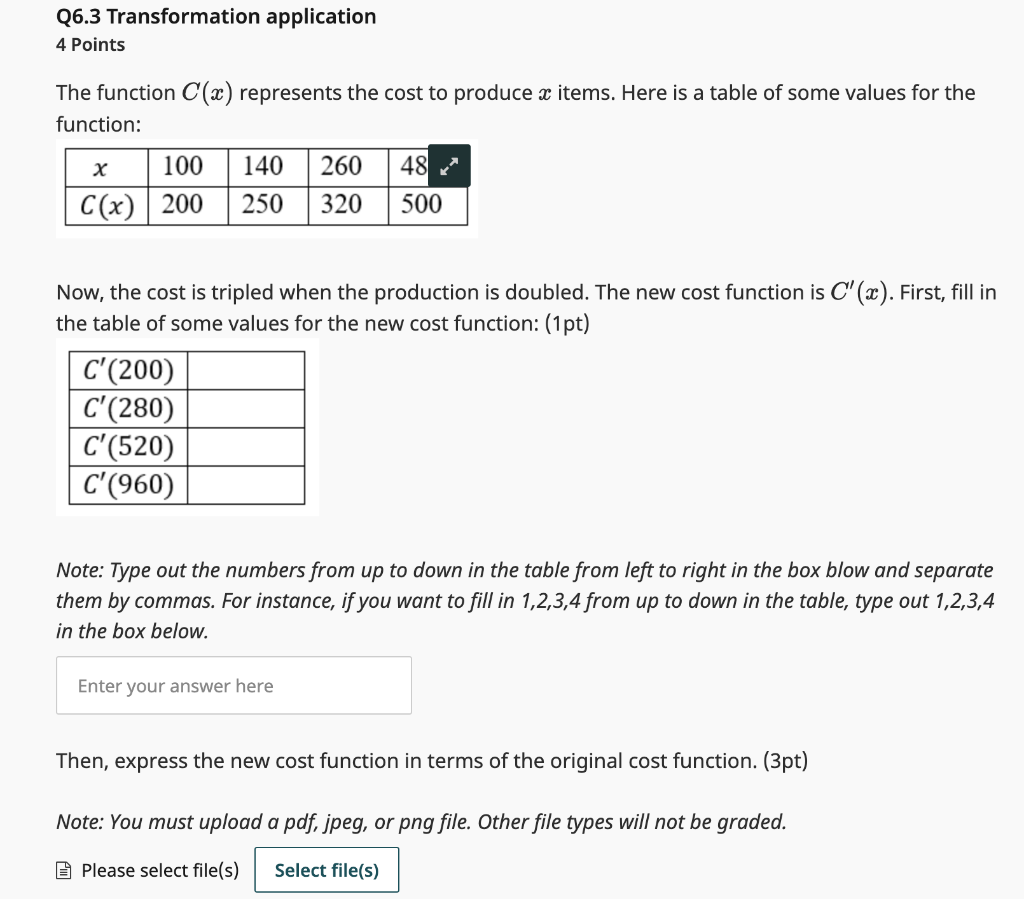Select the 4 Points label under the title
This screenshot has height=899, width=1024.
click(x=90, y=44)
